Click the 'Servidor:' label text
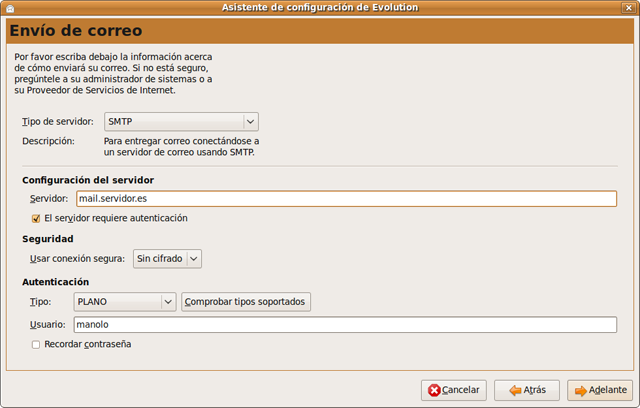This screenshot has width=640, height=408. click(49, 198)
